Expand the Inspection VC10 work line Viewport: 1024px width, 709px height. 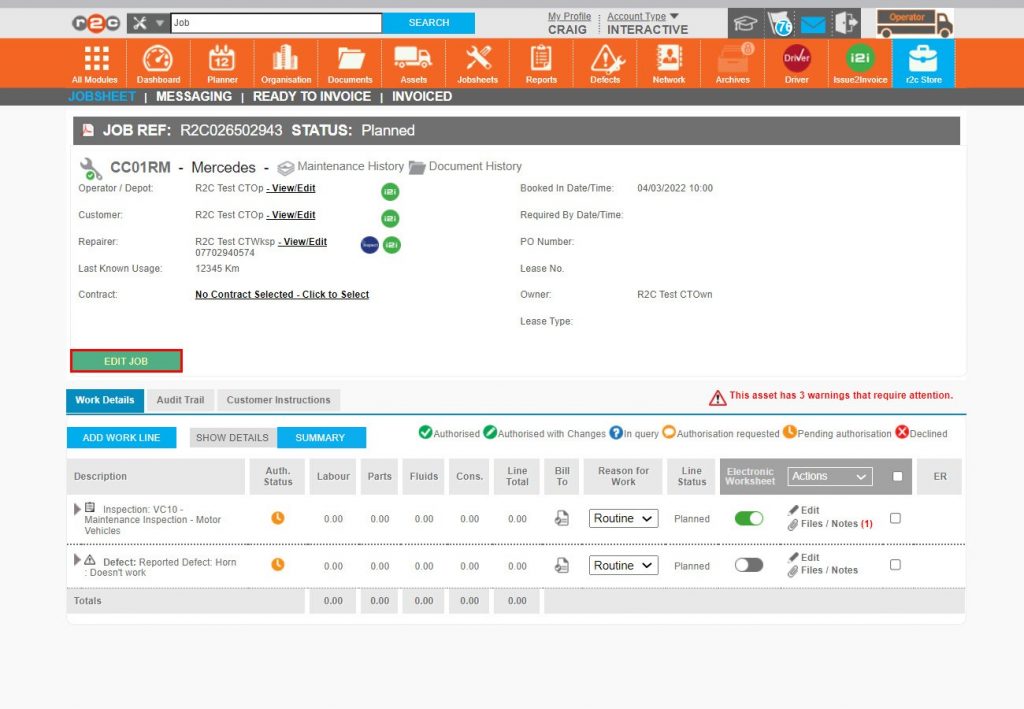[x=77, y=509]
